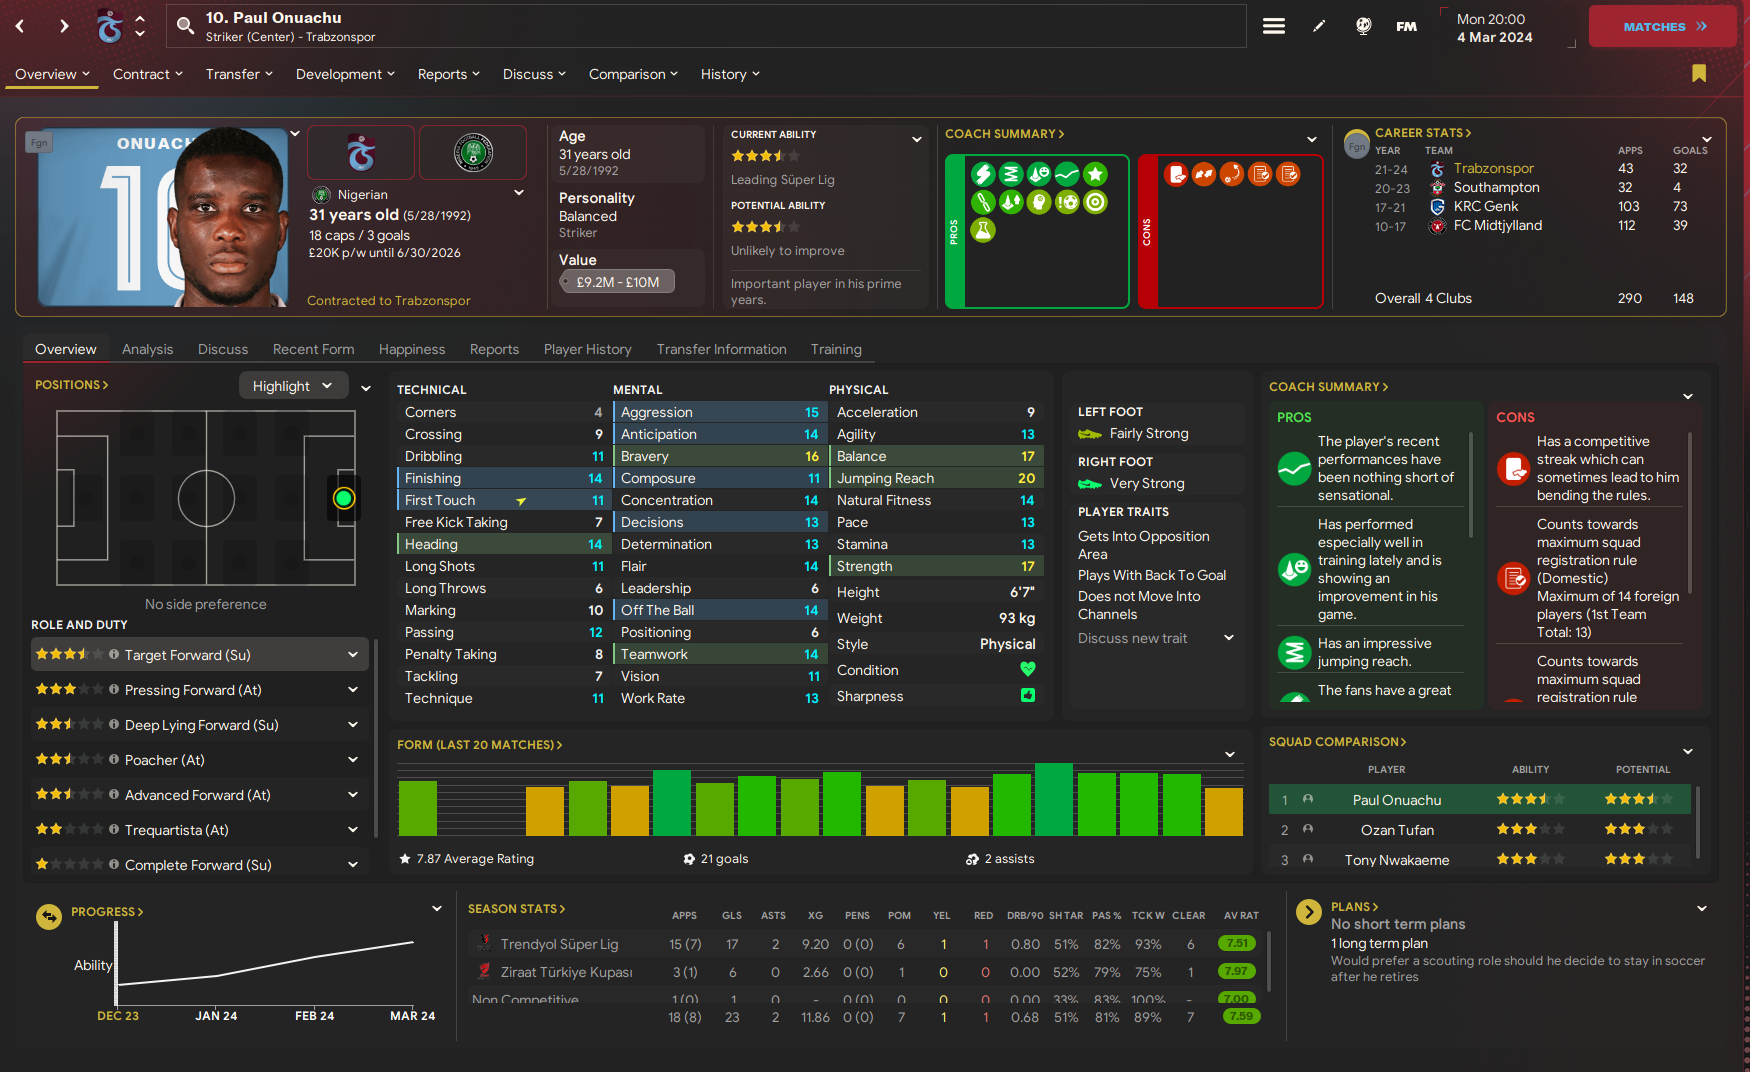Expand the Discuss new trait dropdown
The image size is (1750, 1072).
1229,638
